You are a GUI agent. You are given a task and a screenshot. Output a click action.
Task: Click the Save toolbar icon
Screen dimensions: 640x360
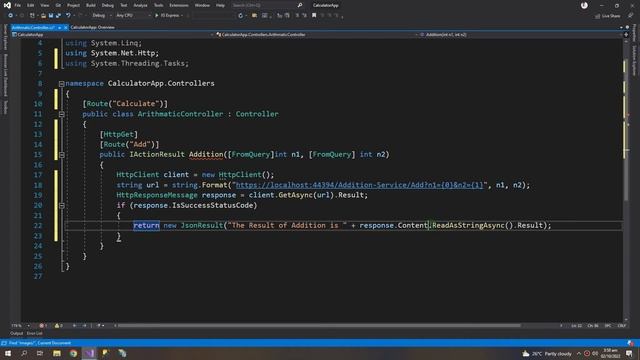(51, 16)
